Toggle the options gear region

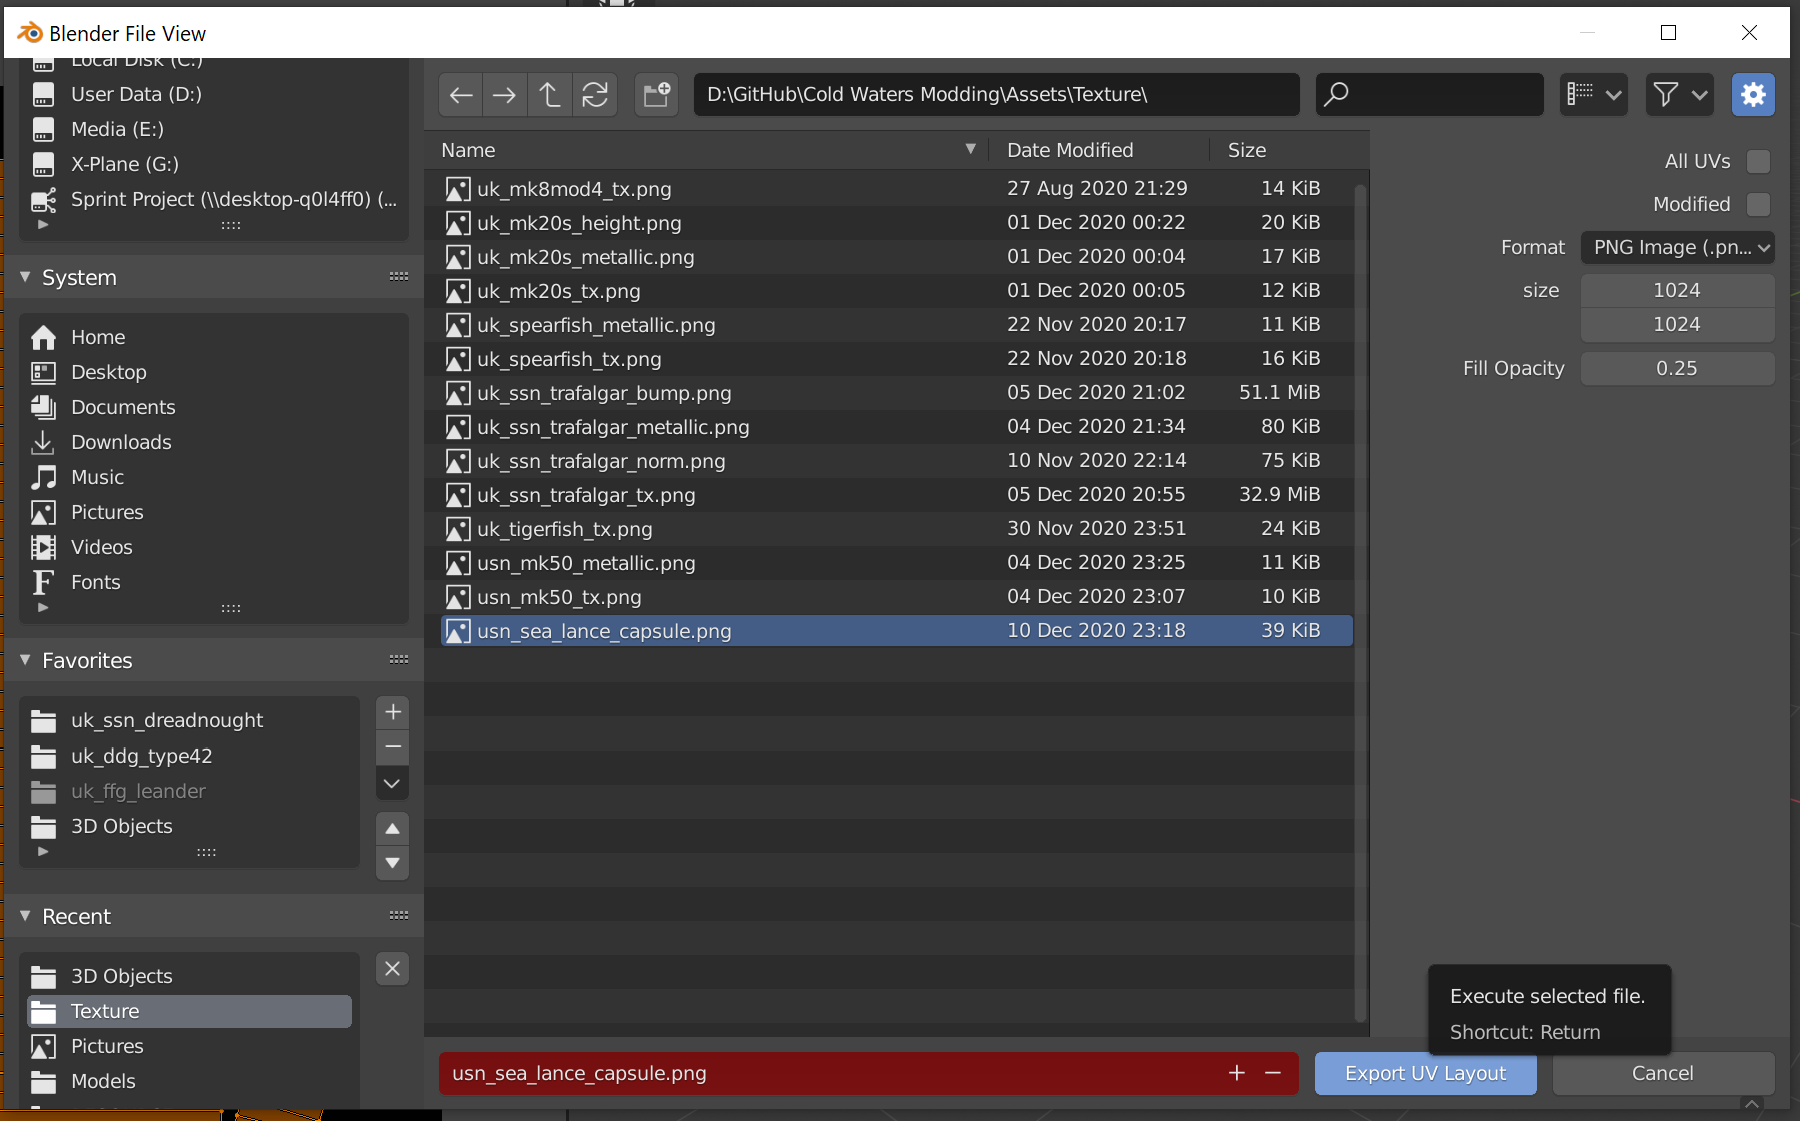[x=1753, y=95]
